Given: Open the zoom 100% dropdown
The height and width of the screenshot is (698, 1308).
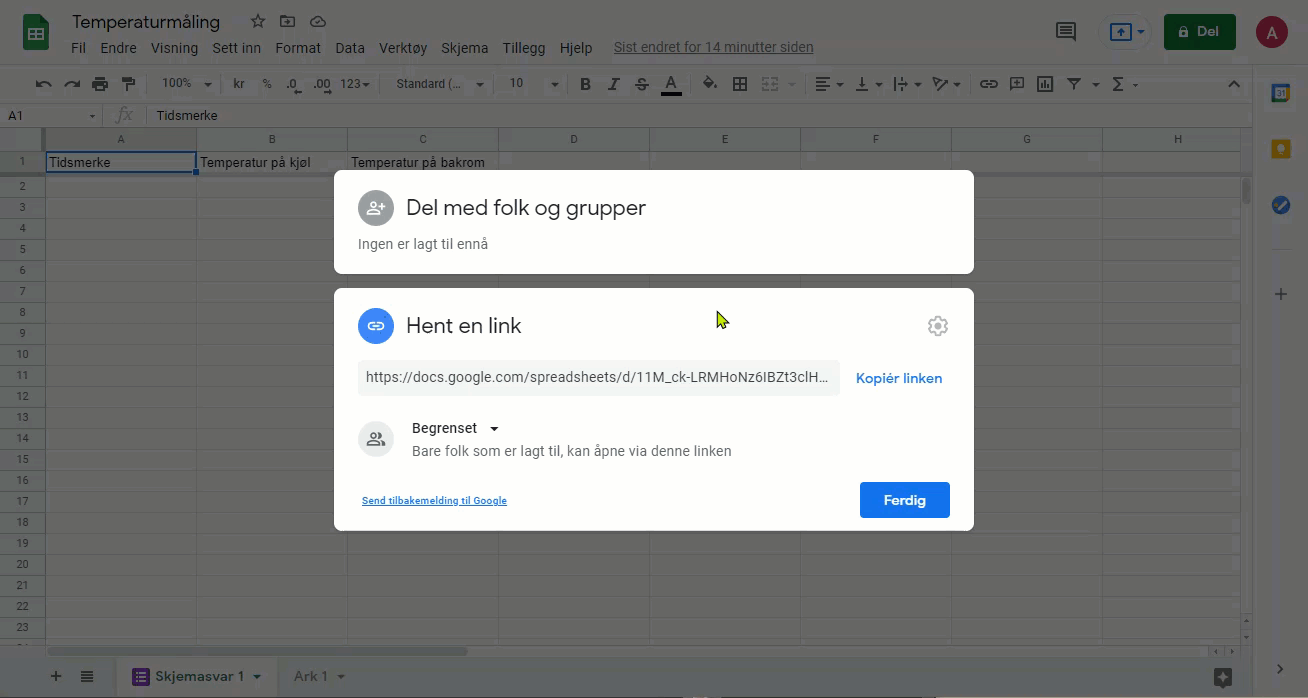Looking at the screenshot, I should coord(187,84).
